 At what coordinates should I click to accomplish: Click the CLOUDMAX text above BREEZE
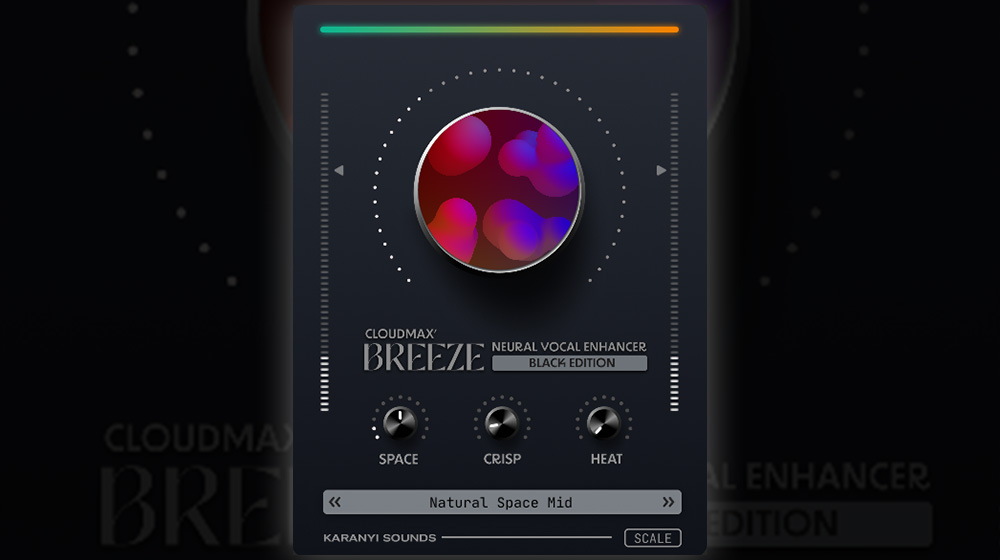coord(401,334)
